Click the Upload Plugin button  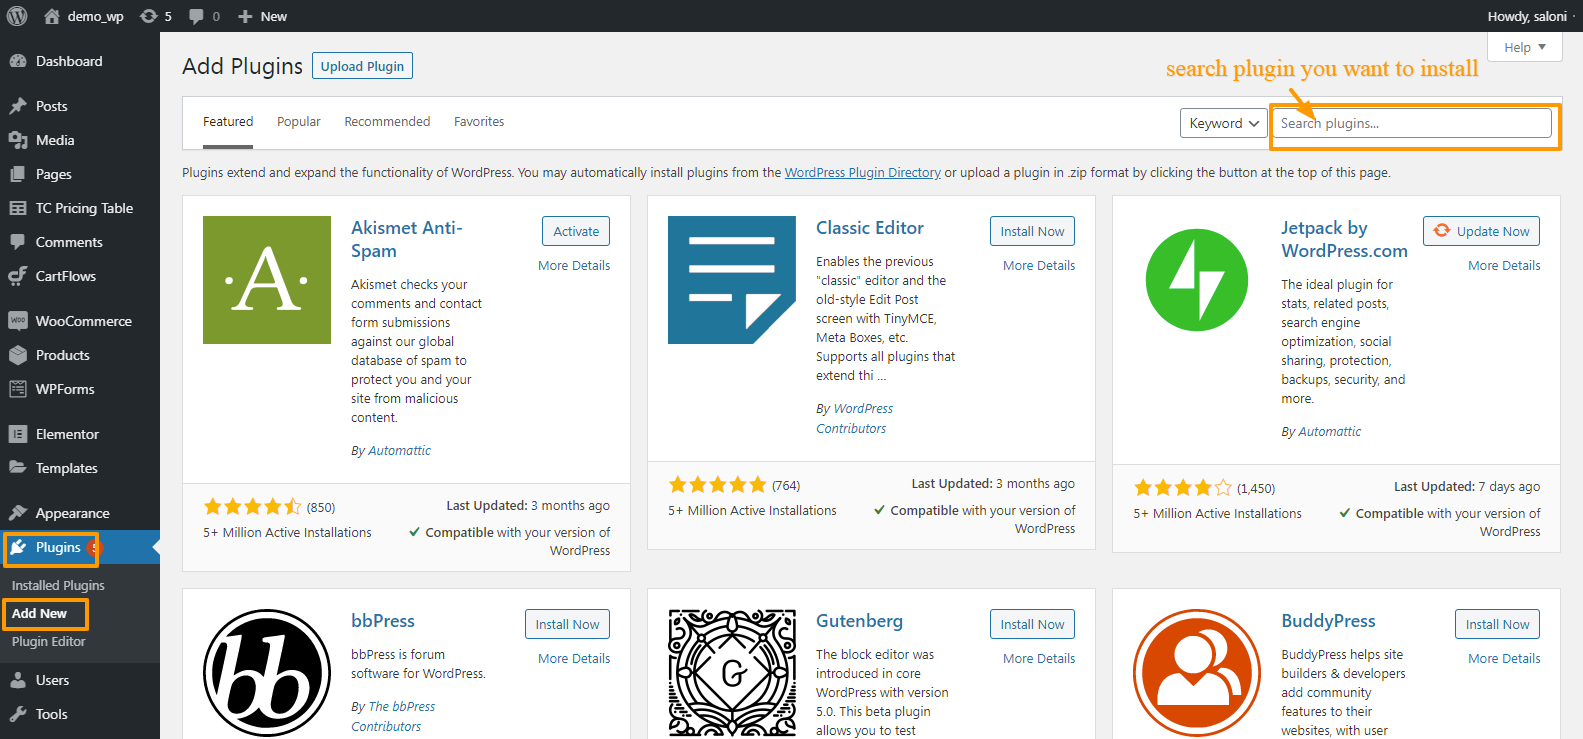(x=362, y=66)
